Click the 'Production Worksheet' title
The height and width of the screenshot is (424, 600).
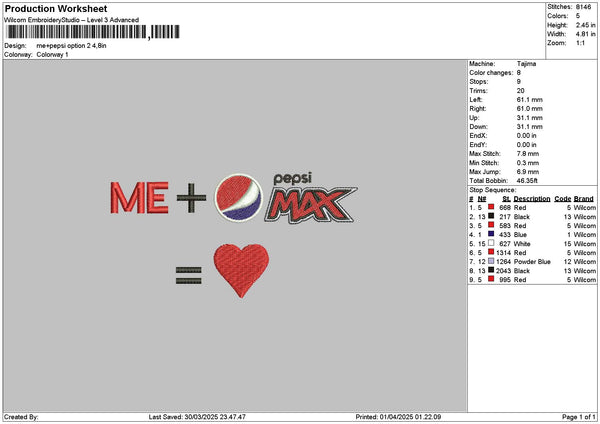click(x=56, y=8)
